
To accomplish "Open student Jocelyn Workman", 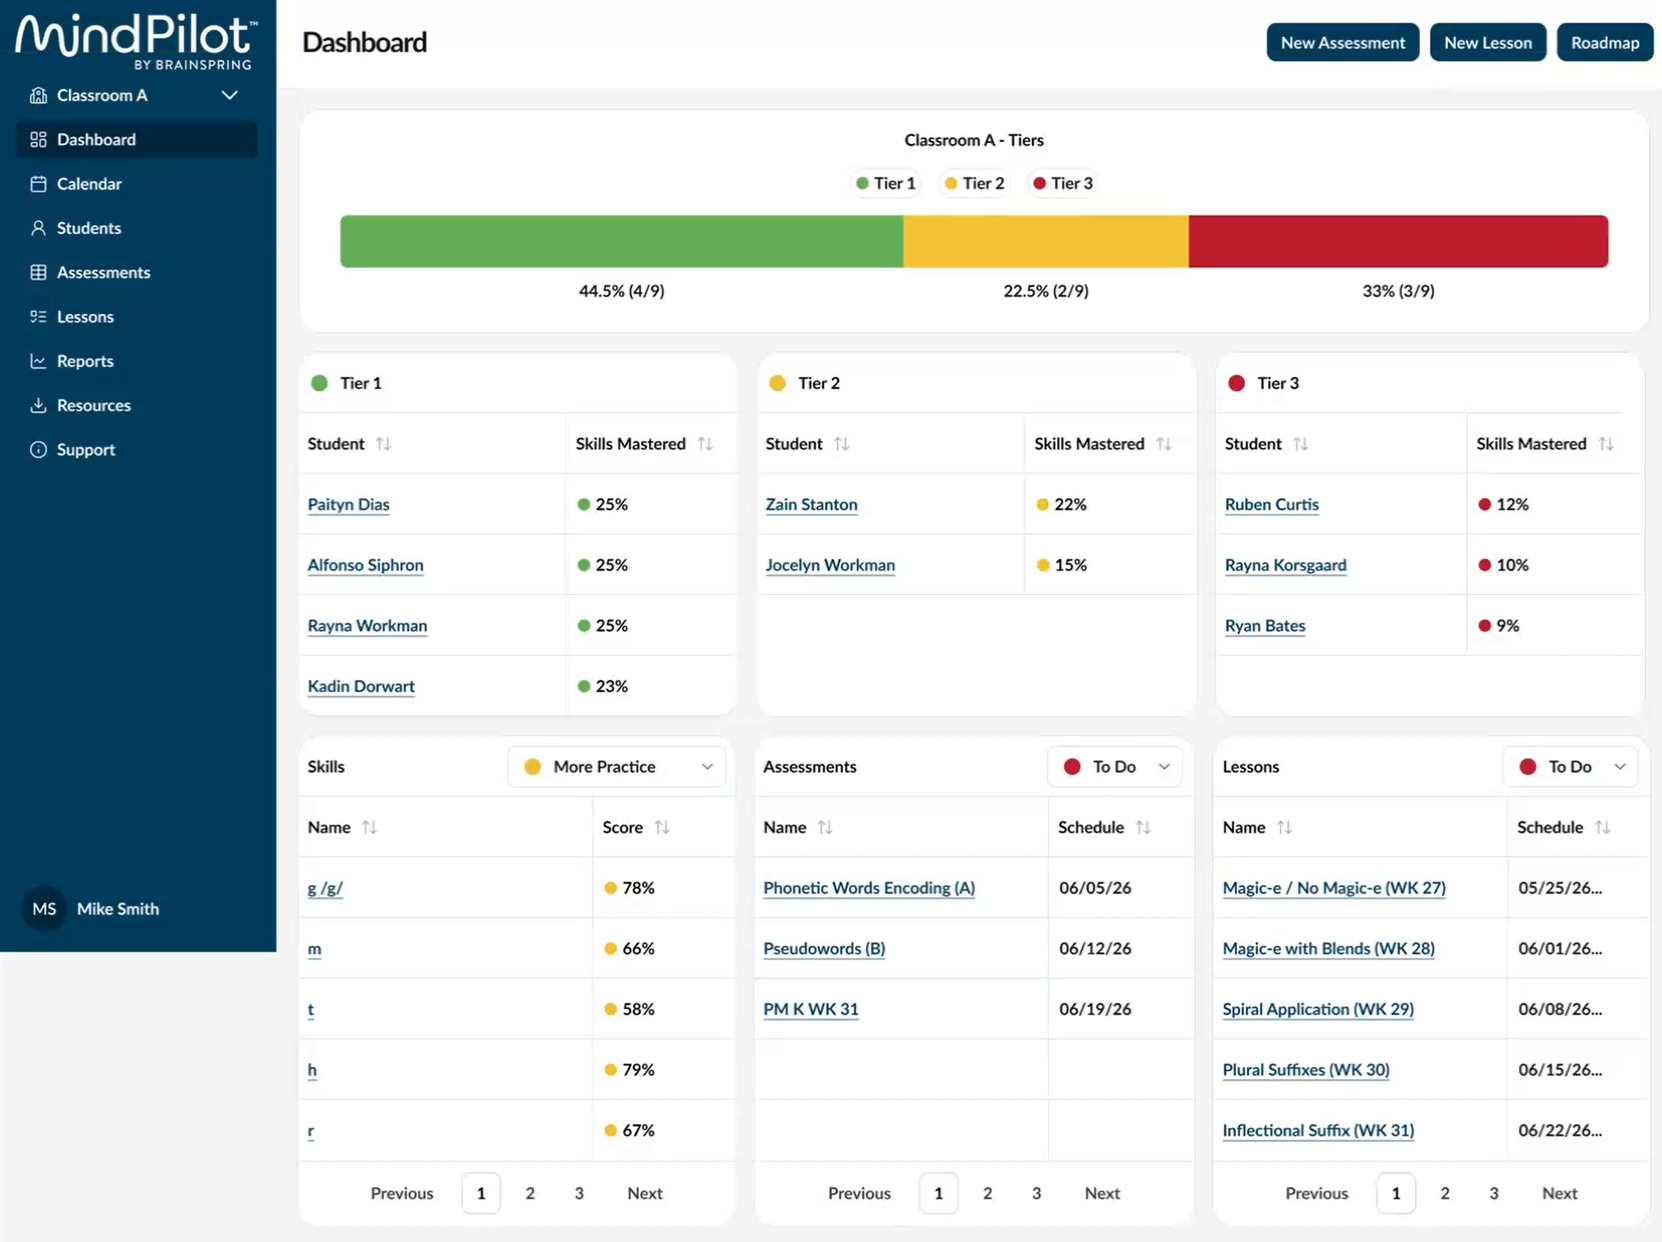I will 830,565.
